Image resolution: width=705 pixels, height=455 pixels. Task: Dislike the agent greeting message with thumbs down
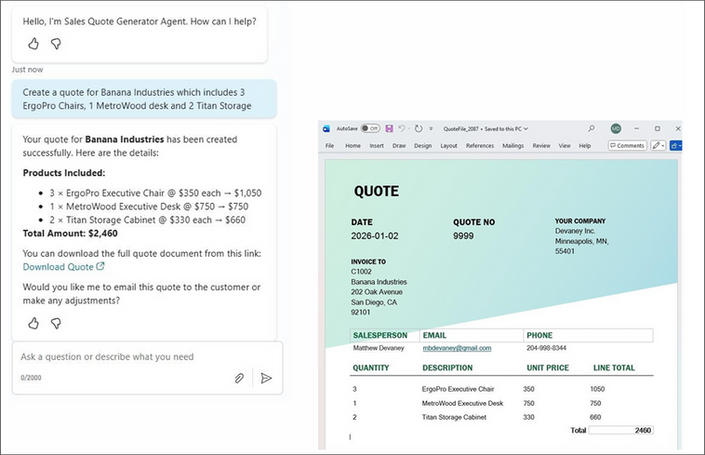56,44
